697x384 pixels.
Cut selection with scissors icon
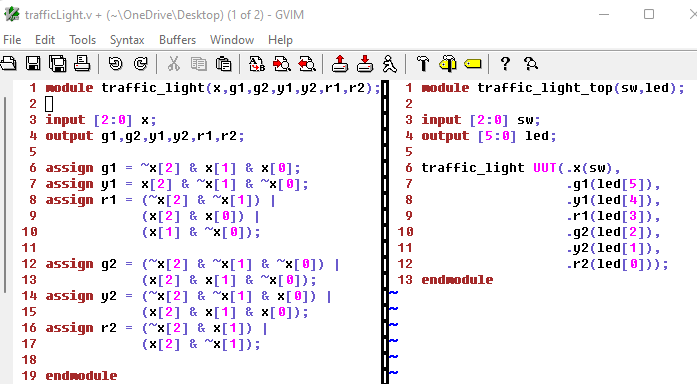point(174,64)
